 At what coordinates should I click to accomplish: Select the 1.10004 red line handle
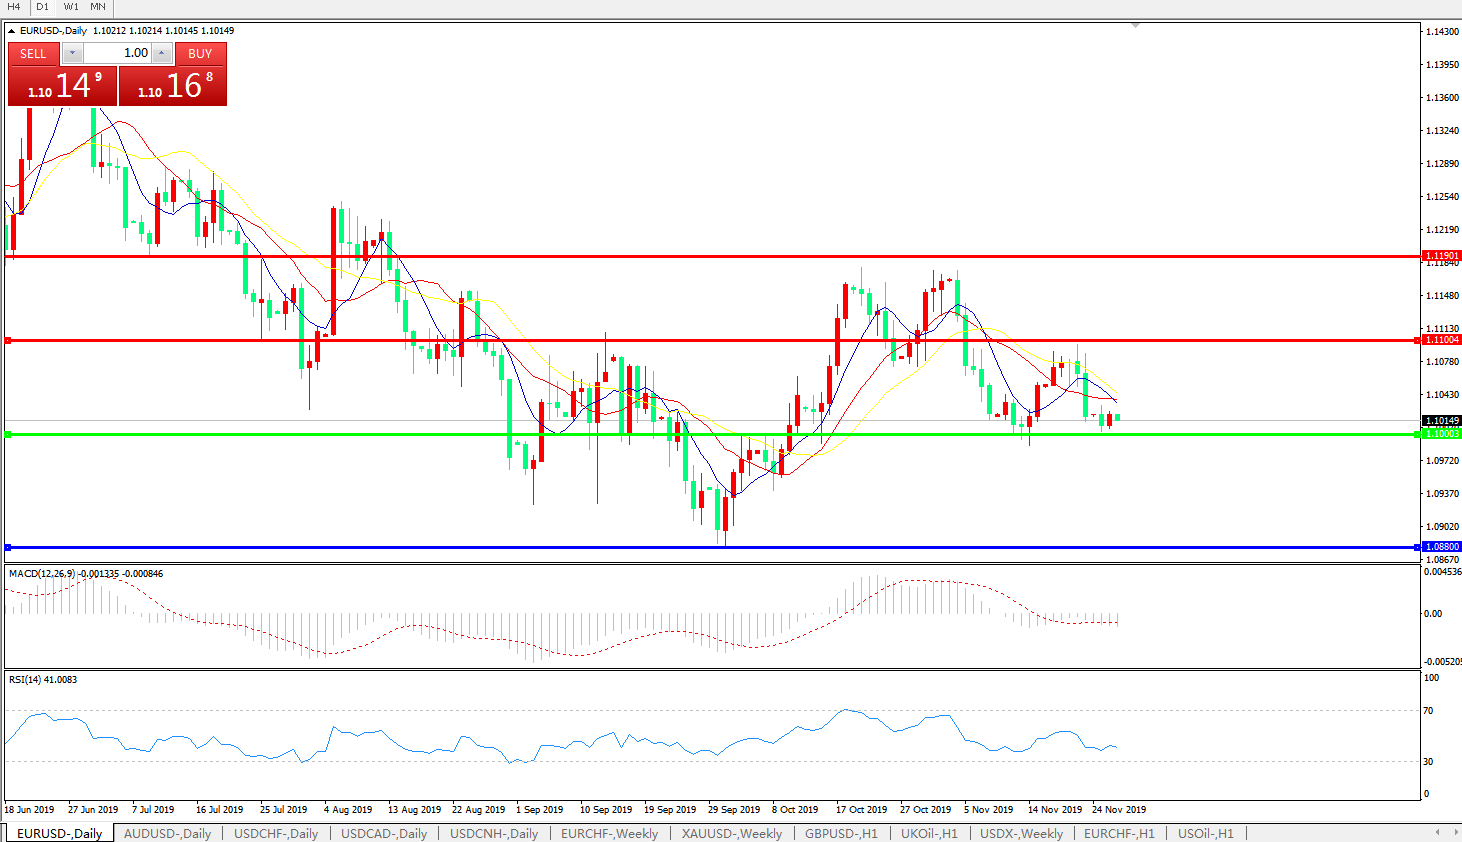(x=8, y=341)
